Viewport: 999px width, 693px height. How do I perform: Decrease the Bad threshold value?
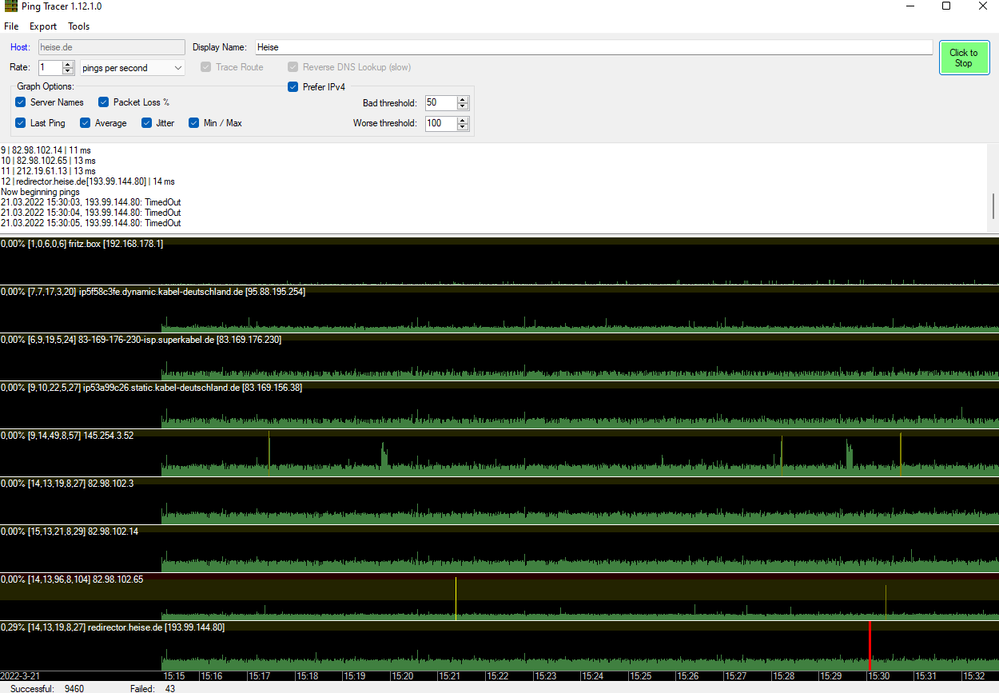click(x=462, y=106)
